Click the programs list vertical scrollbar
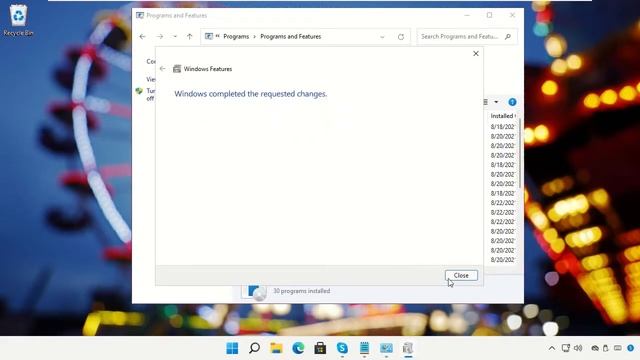This screenshot has height=360, width=640. 520,153
